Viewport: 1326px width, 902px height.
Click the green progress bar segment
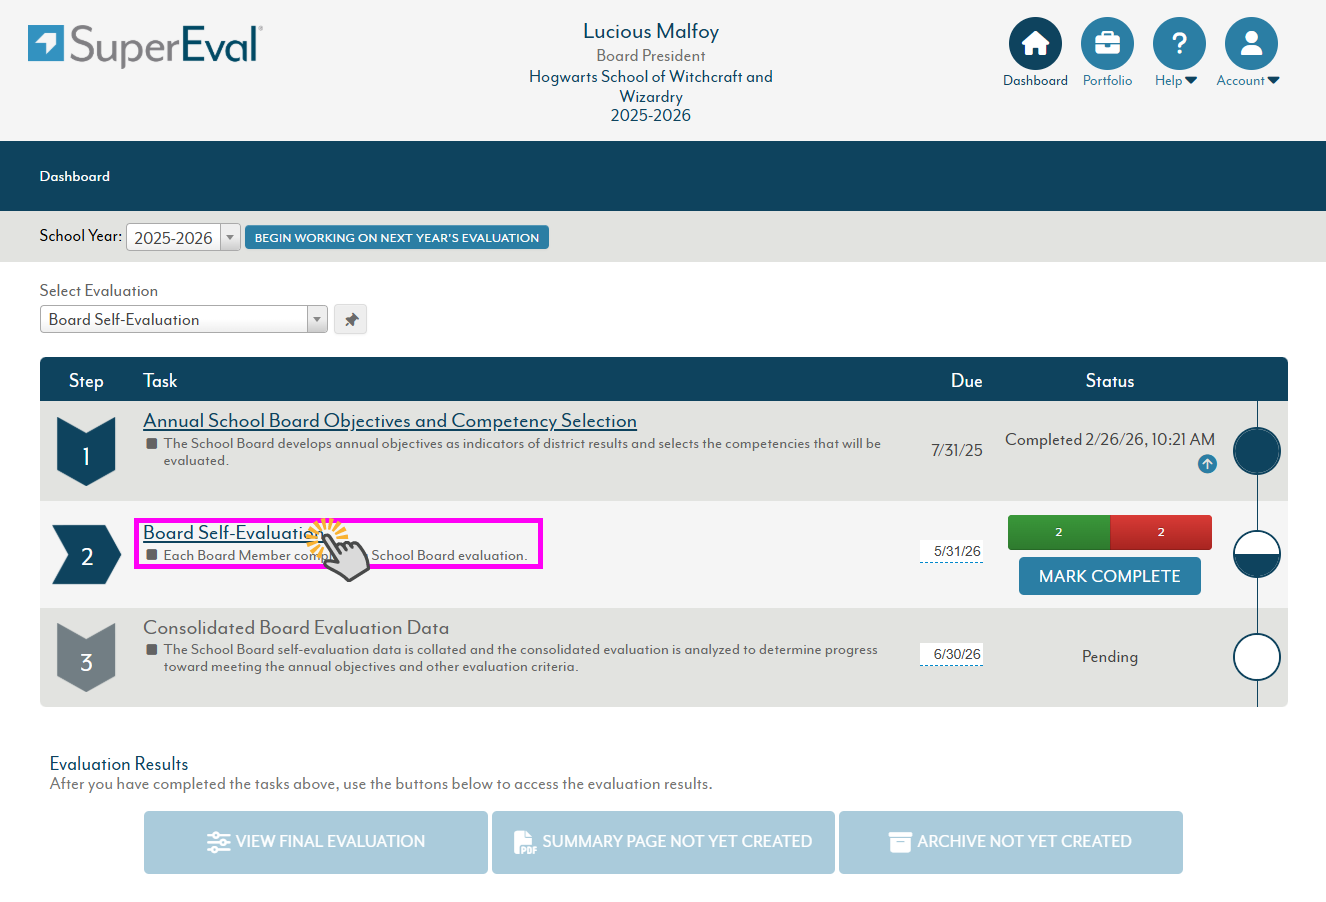(1058, 532)
